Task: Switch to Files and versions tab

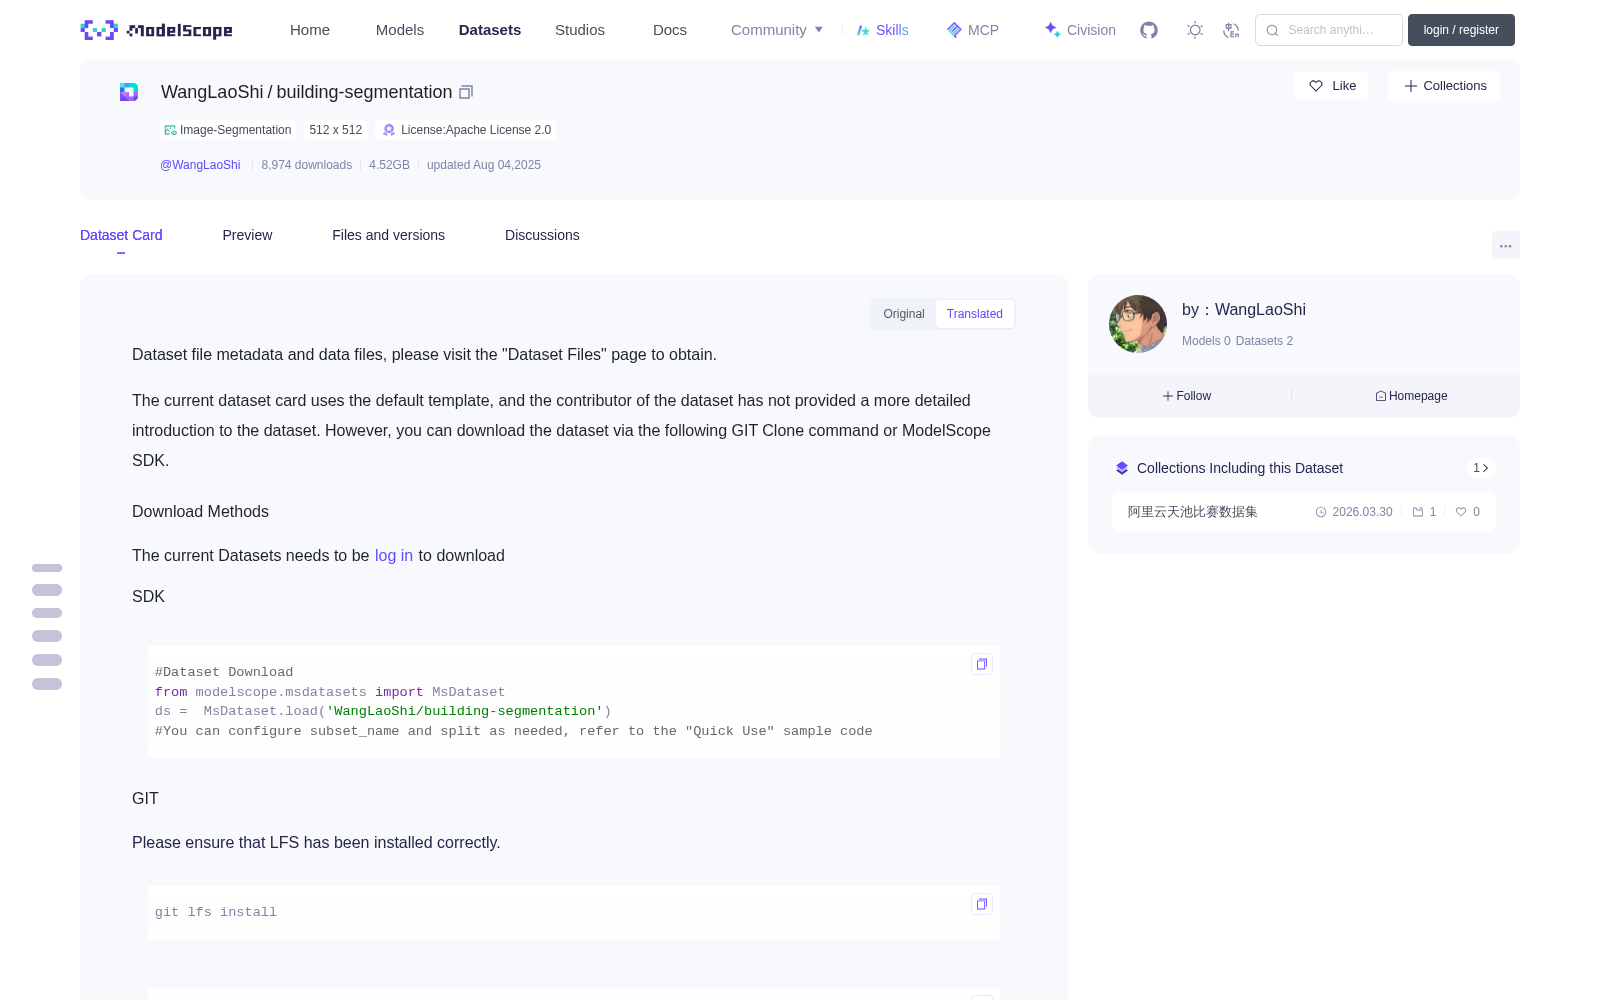Action: (388, 235)
